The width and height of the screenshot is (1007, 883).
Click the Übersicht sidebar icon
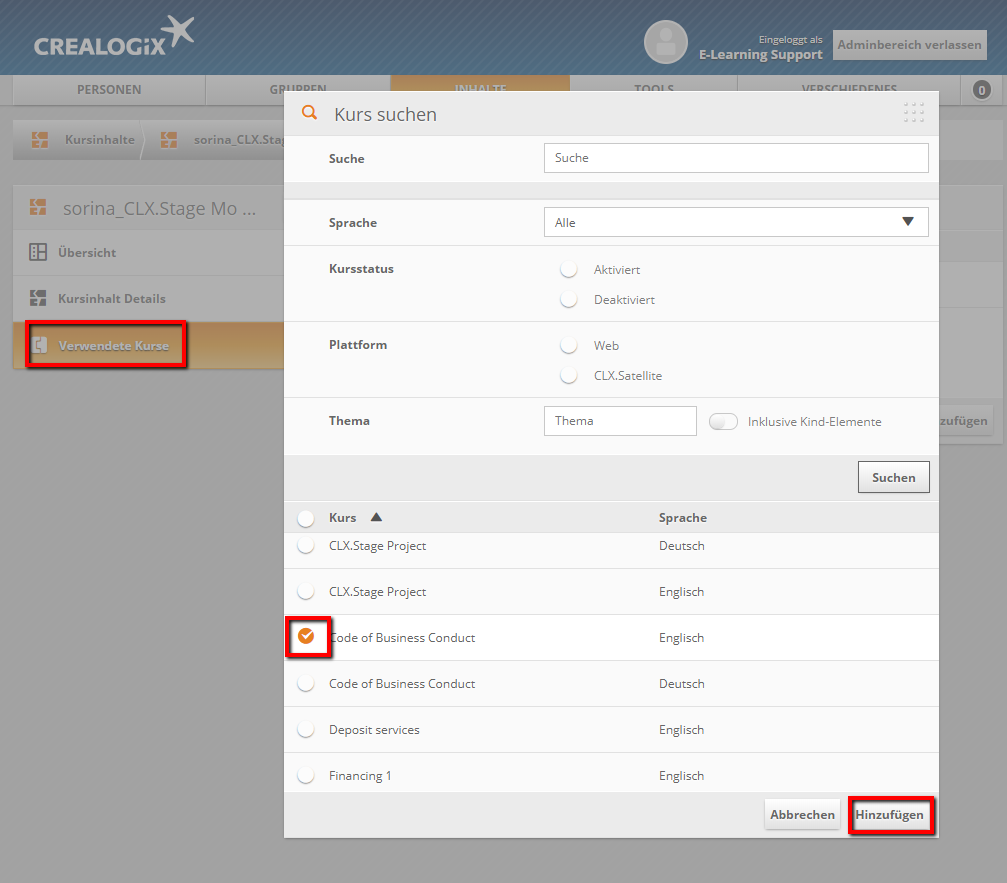pyautogui.click(x=38, y=253)
